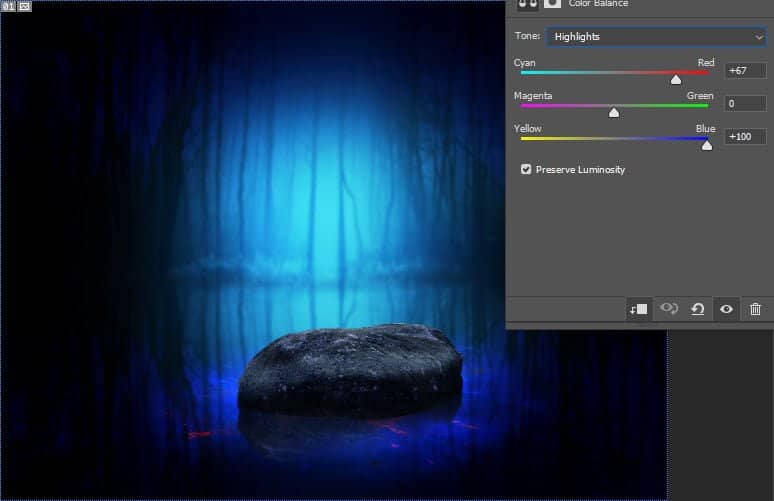774x501 pixels.
Task: Toggle adjustment layer visibility eye
Action: tap(727, 309)
